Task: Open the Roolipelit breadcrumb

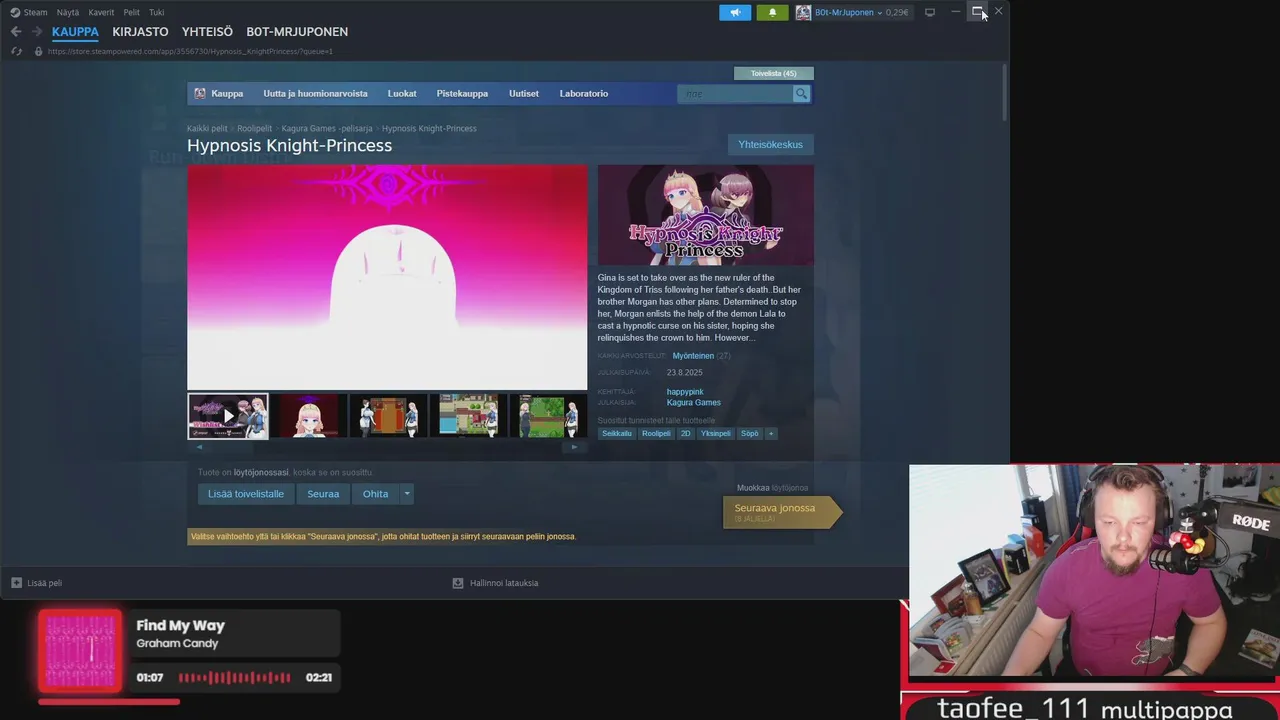Action: (254, 128)
